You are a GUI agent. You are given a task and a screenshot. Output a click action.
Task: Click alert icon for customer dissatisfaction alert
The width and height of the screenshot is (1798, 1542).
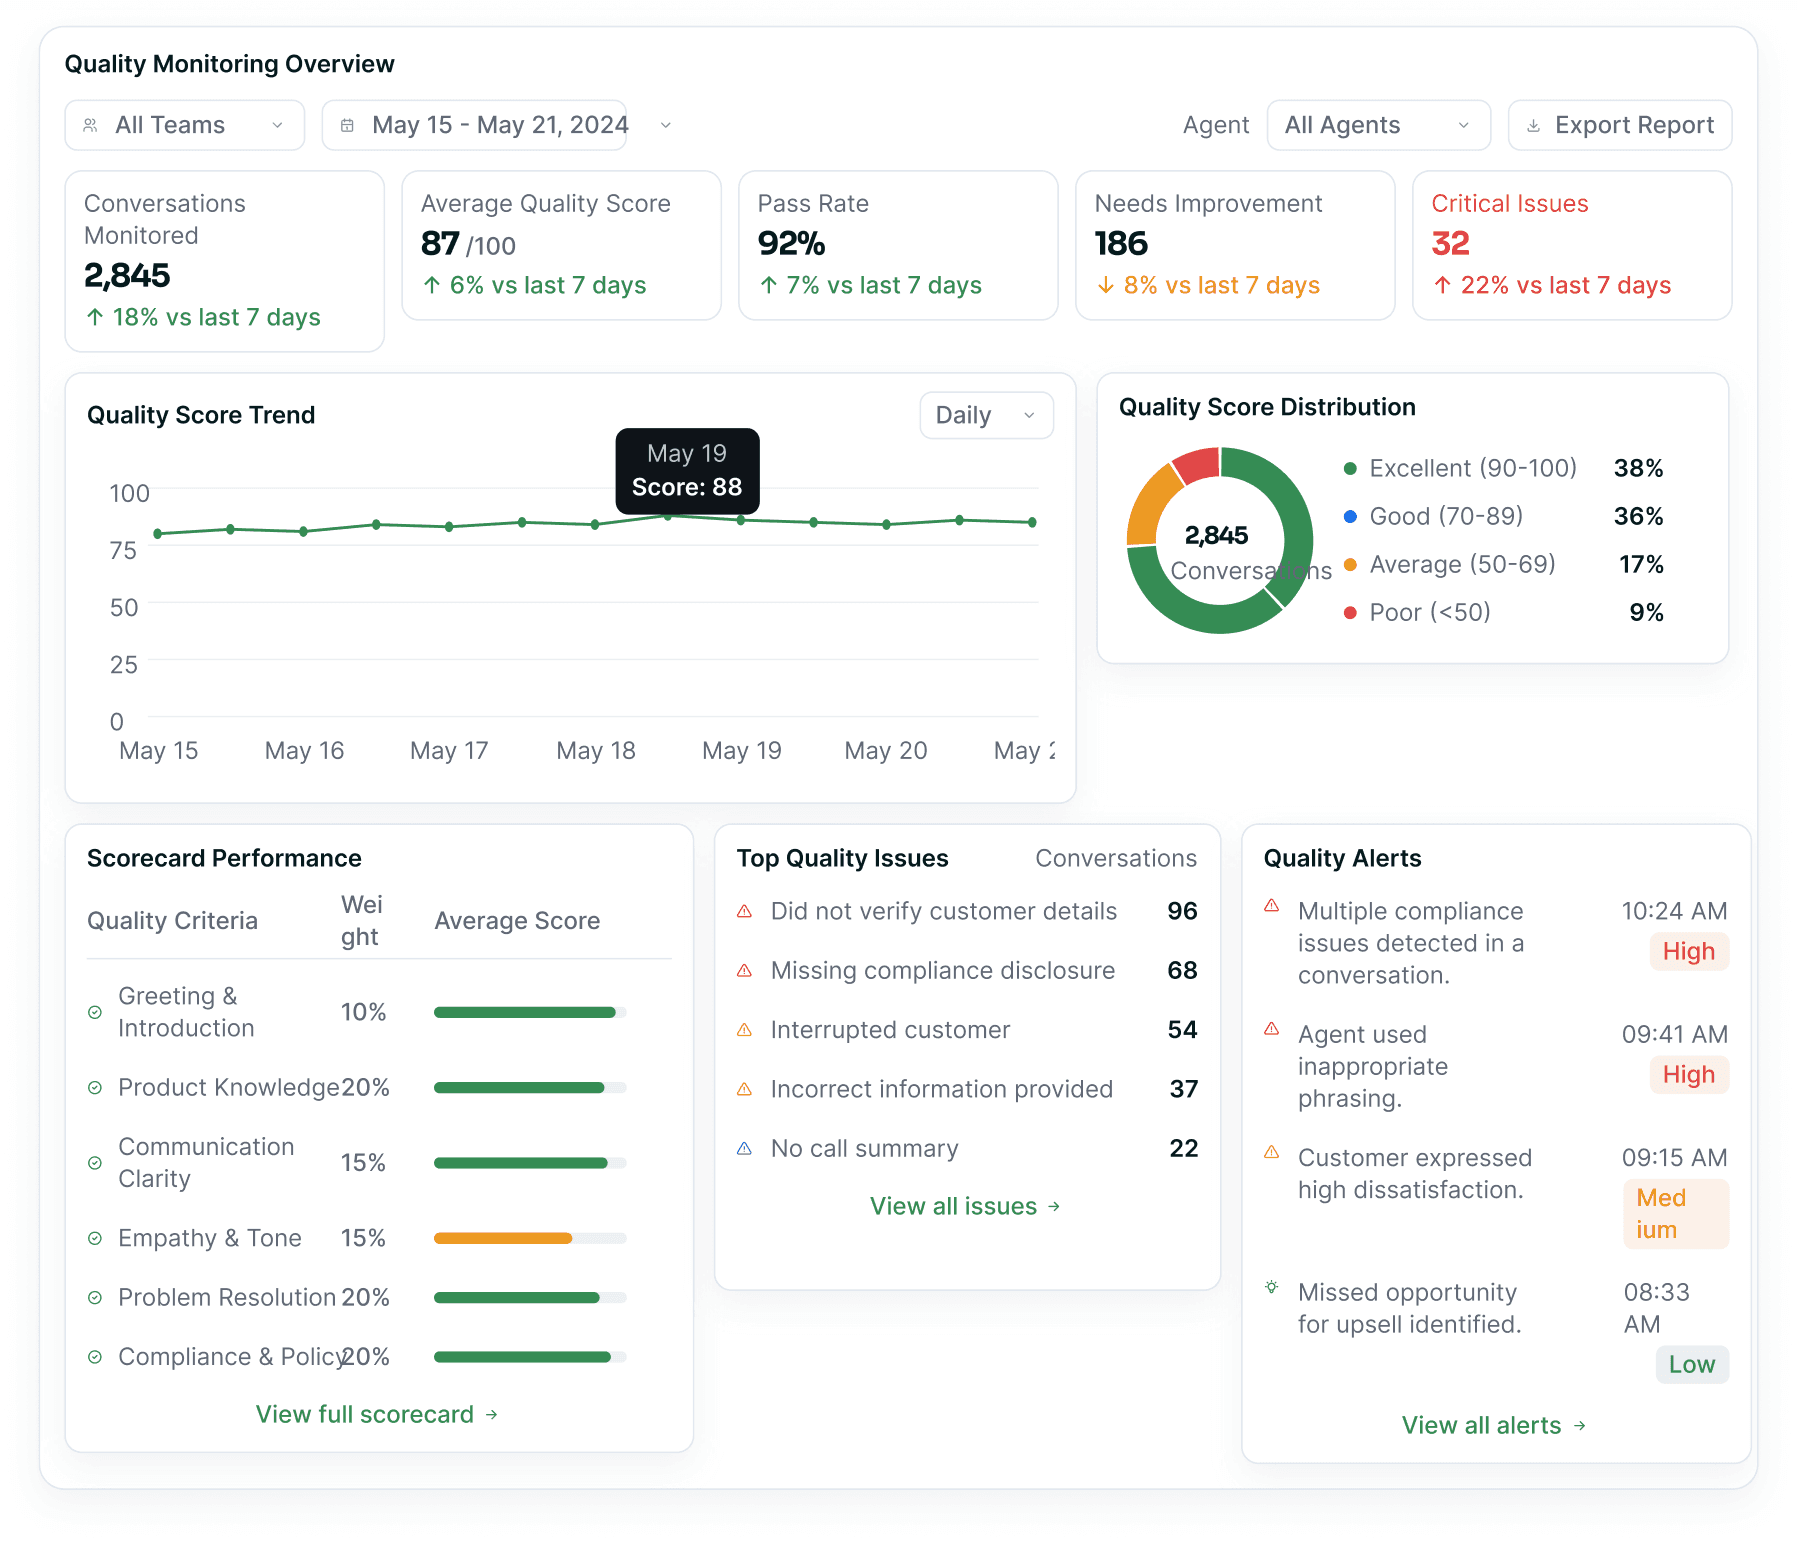tap(1272, 1151)
